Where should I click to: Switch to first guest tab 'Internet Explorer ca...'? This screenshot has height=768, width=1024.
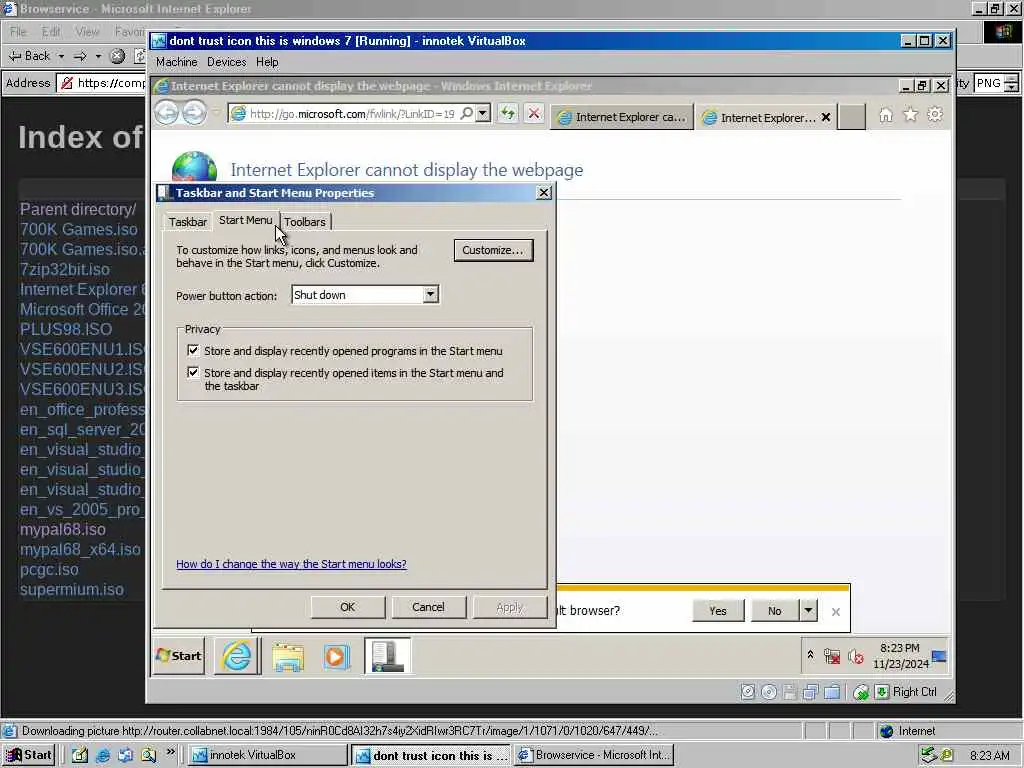pos(622,117)
